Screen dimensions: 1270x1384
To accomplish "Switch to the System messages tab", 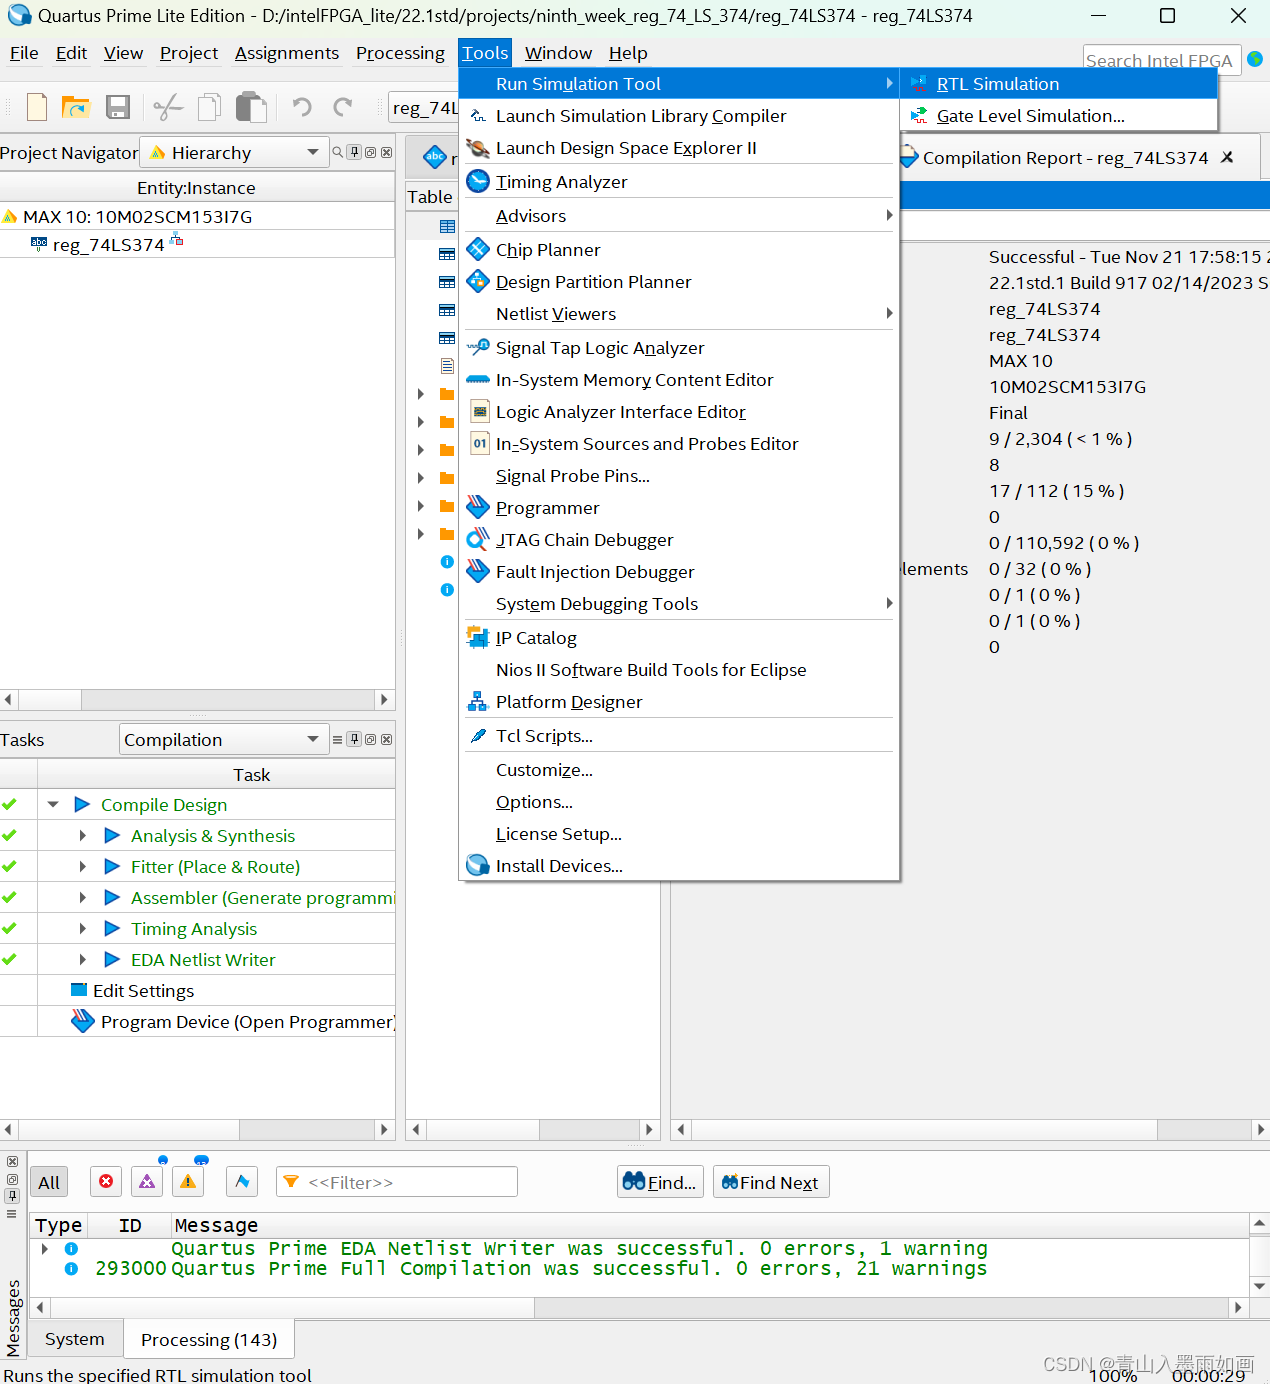I will click(x=74, y=1339).
